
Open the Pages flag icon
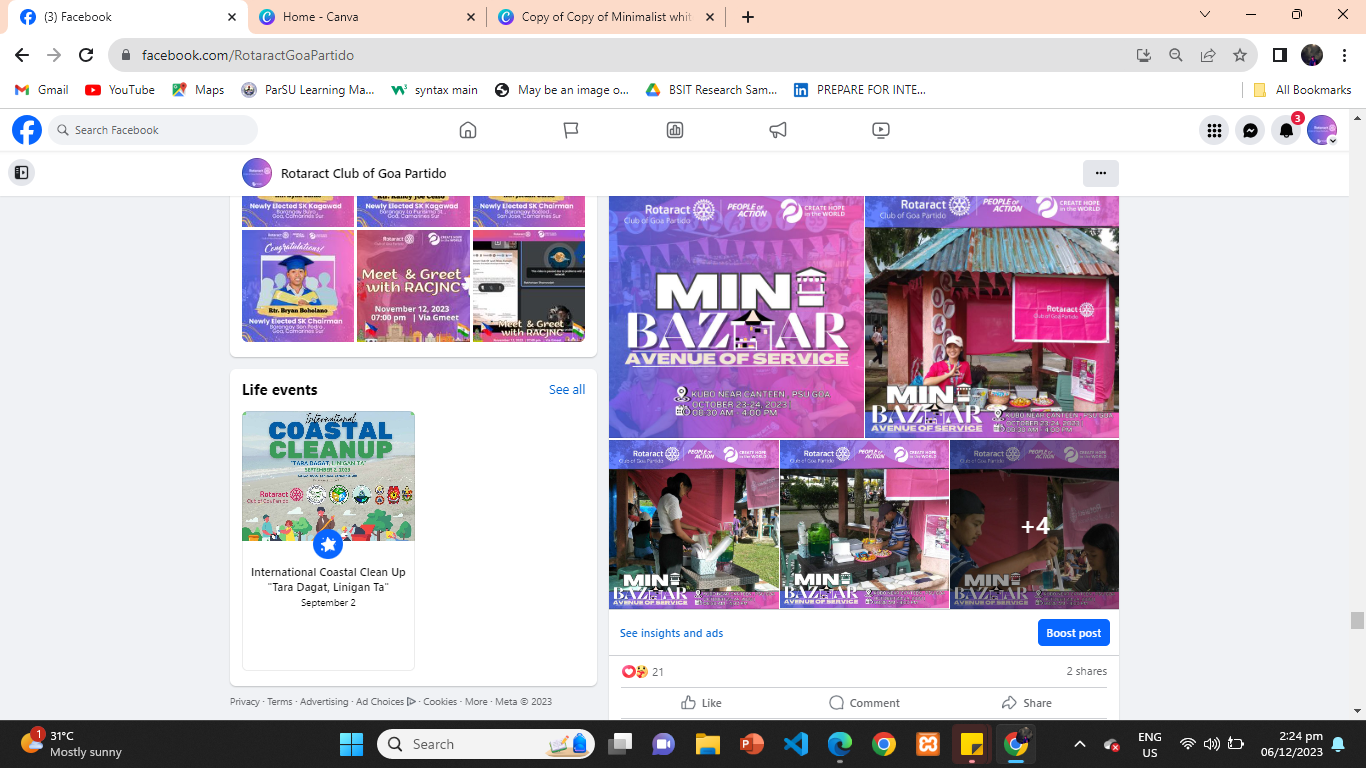tap(571, 130)
